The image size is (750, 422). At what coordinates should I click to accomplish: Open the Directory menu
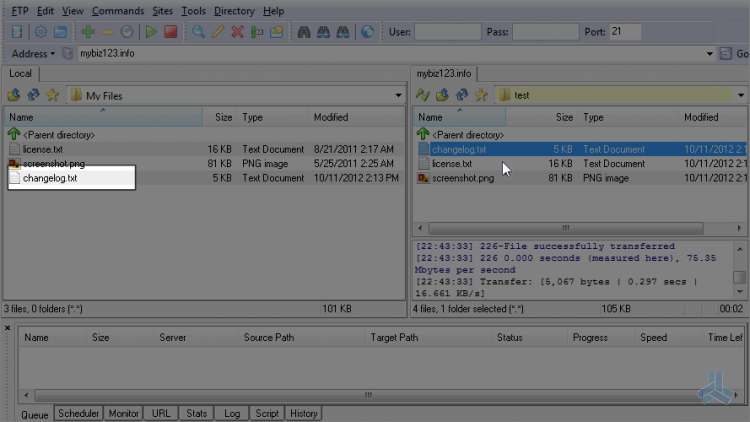pos(234,11)
